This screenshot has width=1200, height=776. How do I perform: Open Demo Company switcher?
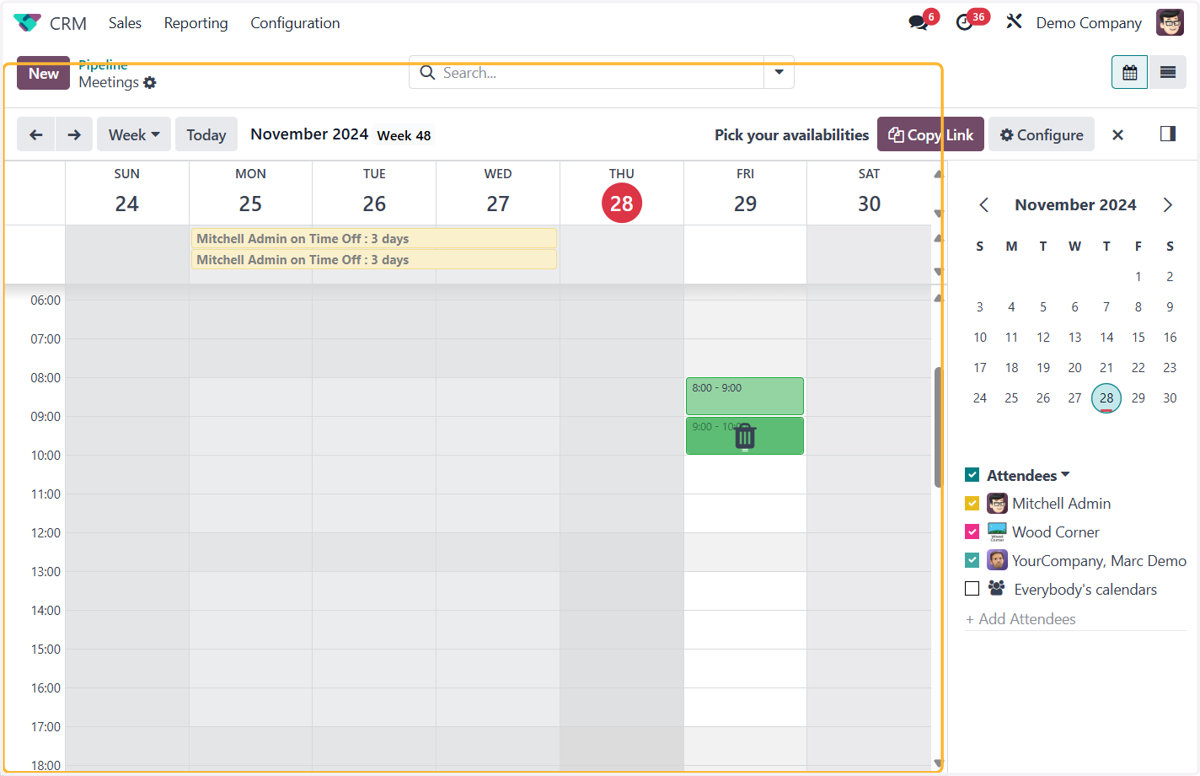point(1089,22)
